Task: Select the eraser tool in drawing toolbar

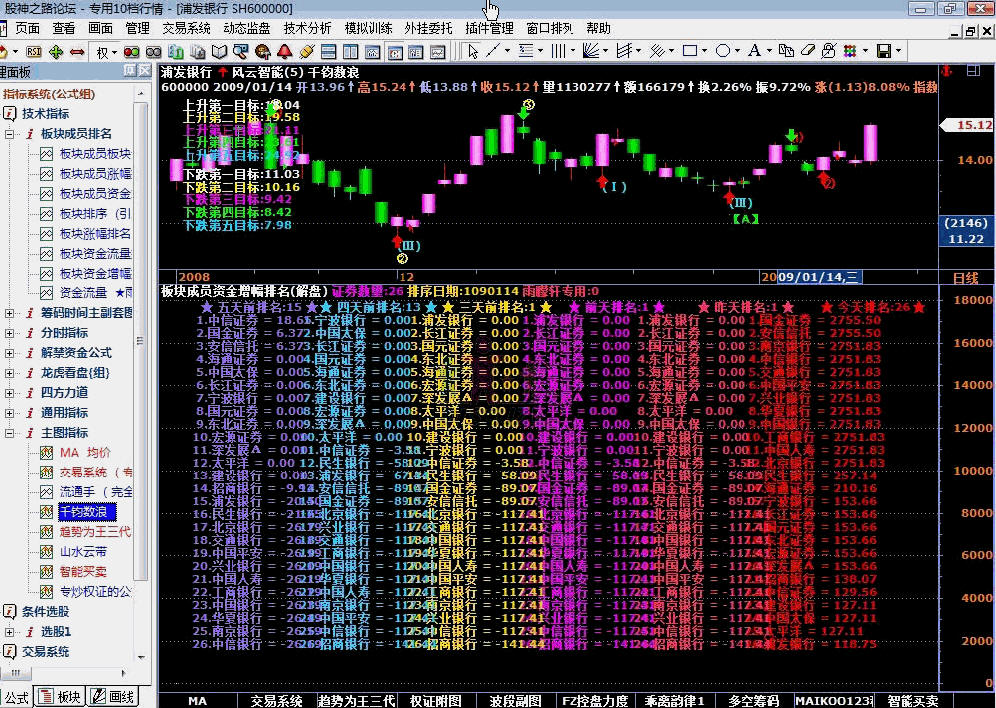Action: click(807, 51)
